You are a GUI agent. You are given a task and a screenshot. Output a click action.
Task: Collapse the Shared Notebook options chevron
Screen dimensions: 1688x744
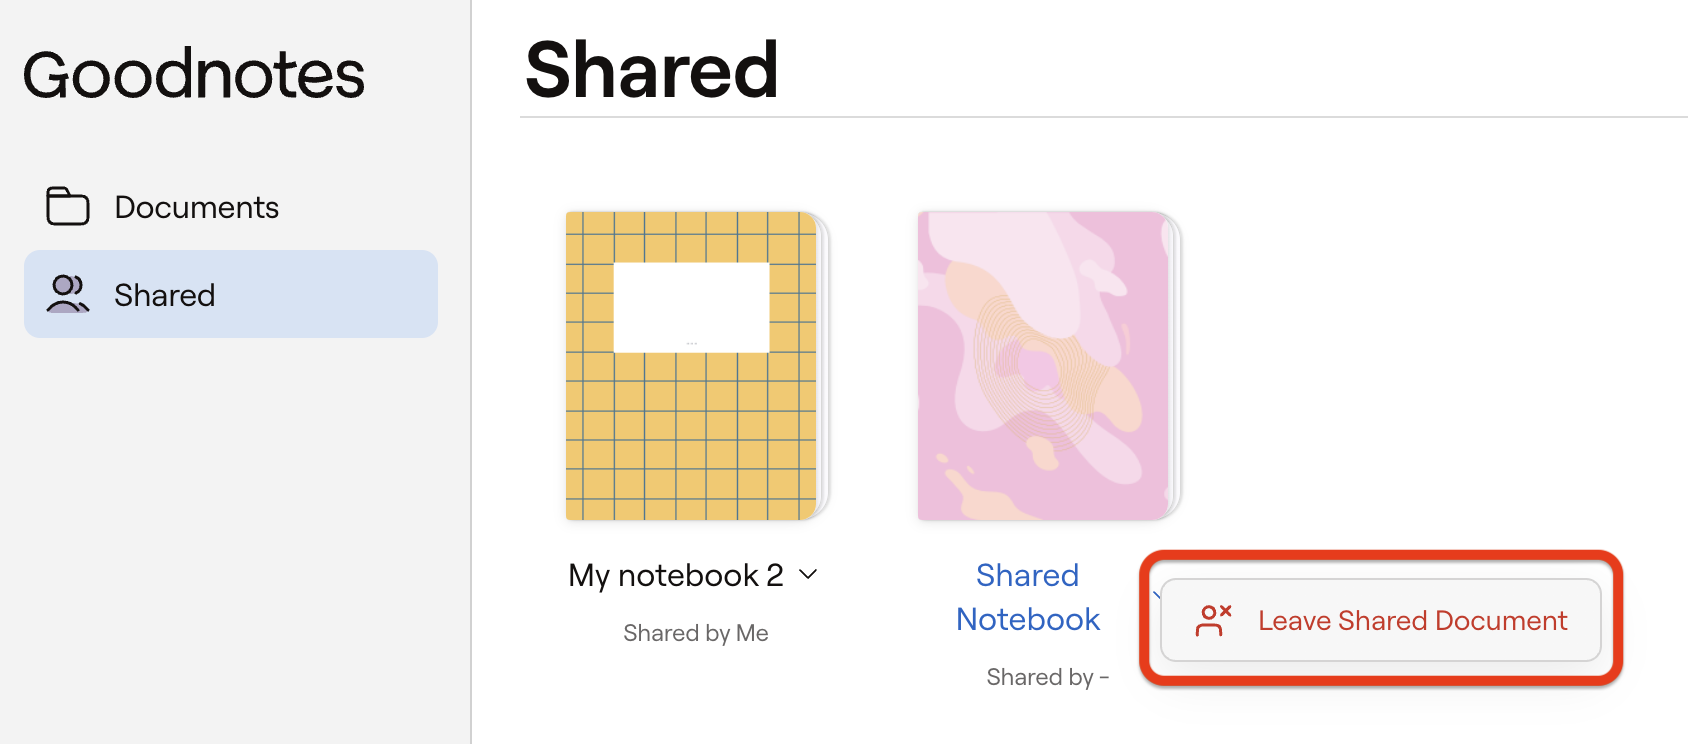pyautogui.click(x=1156, y=595)
